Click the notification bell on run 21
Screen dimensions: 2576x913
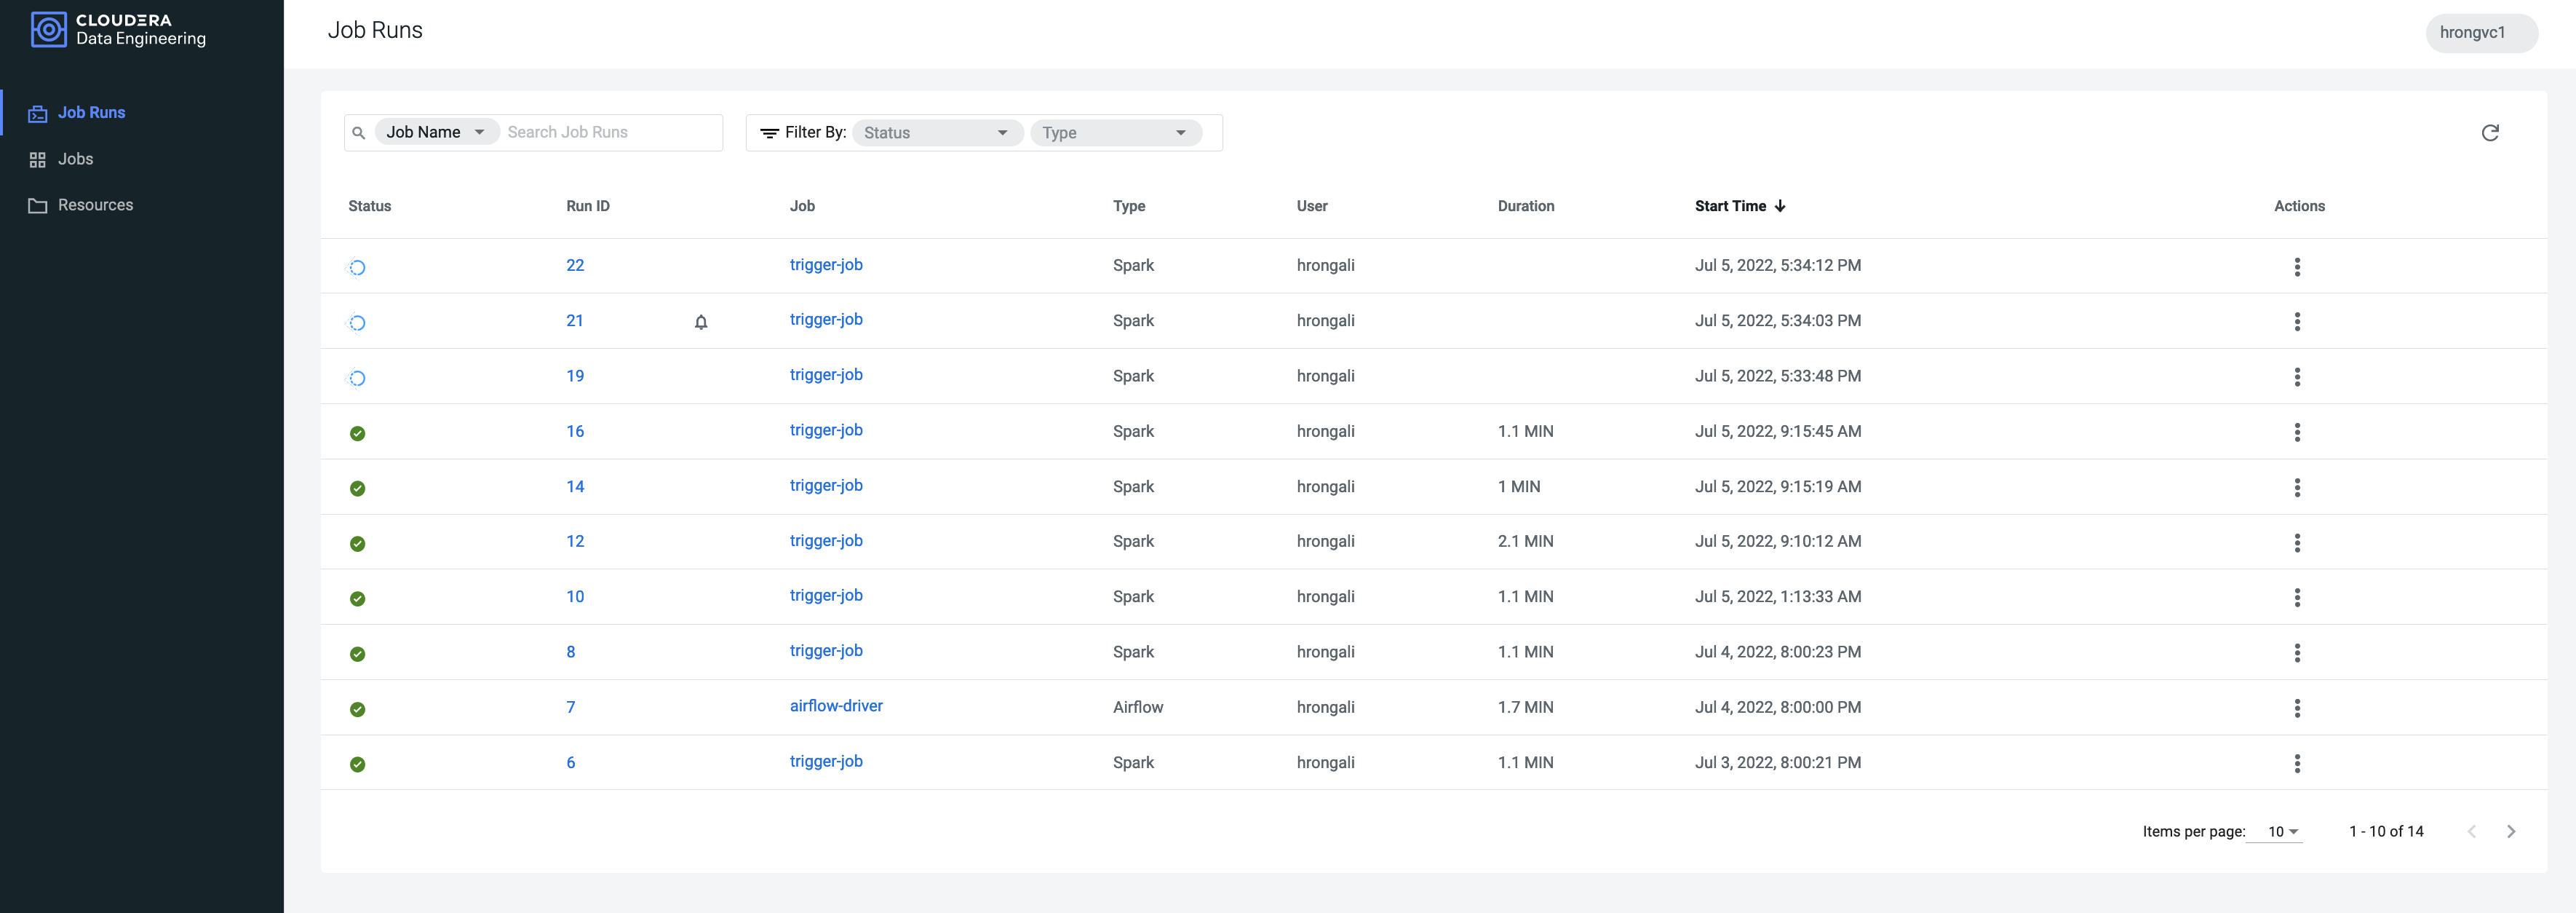tap(700, 322)
